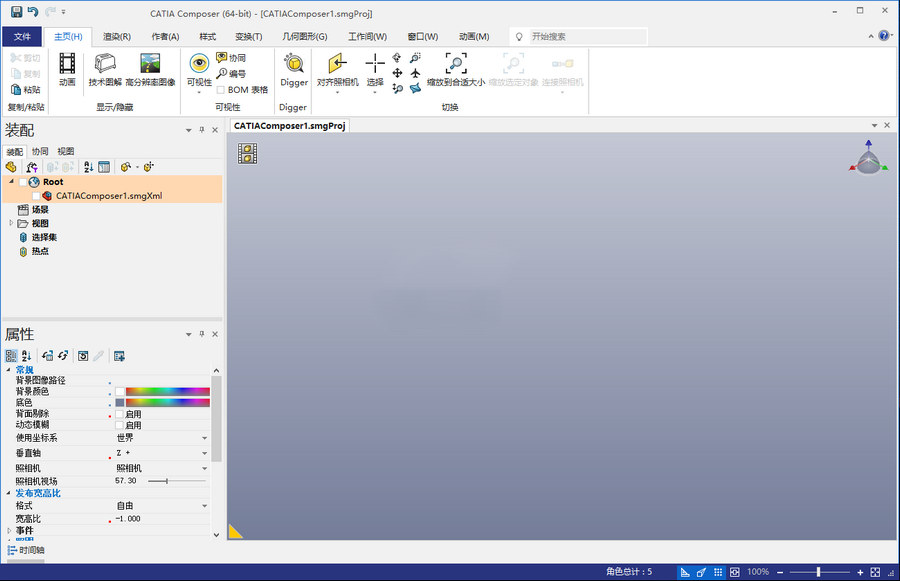Select the 热点 tree item
900x581 pixels.
(x=40, y=251)
